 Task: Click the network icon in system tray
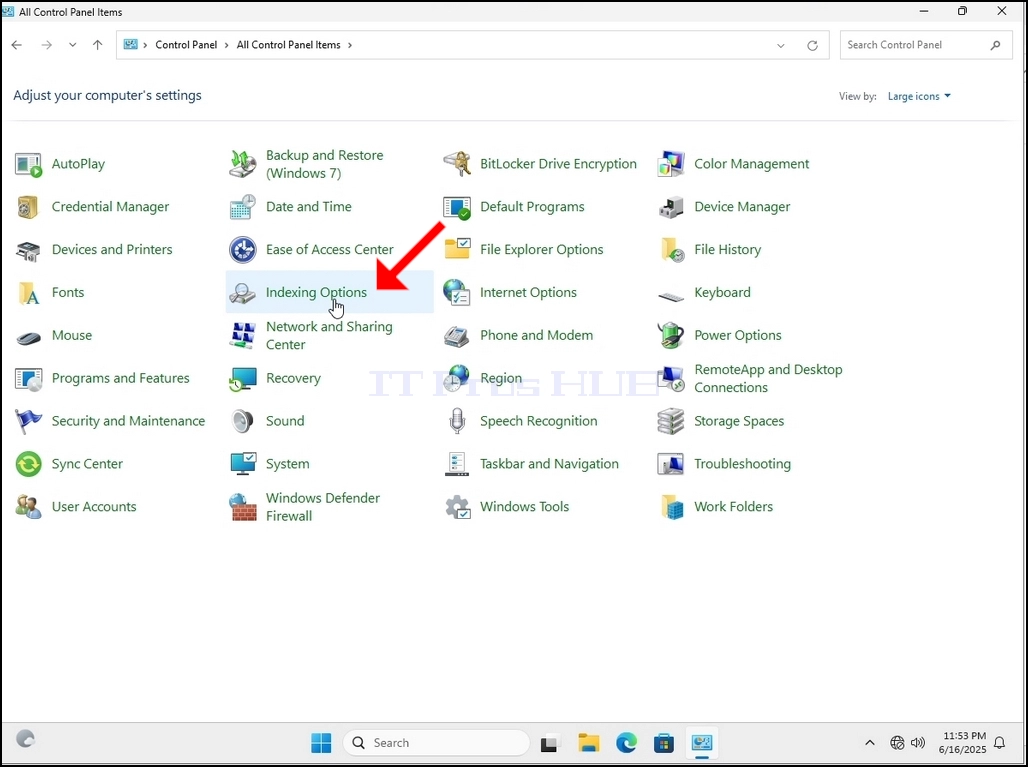point(897,743)
